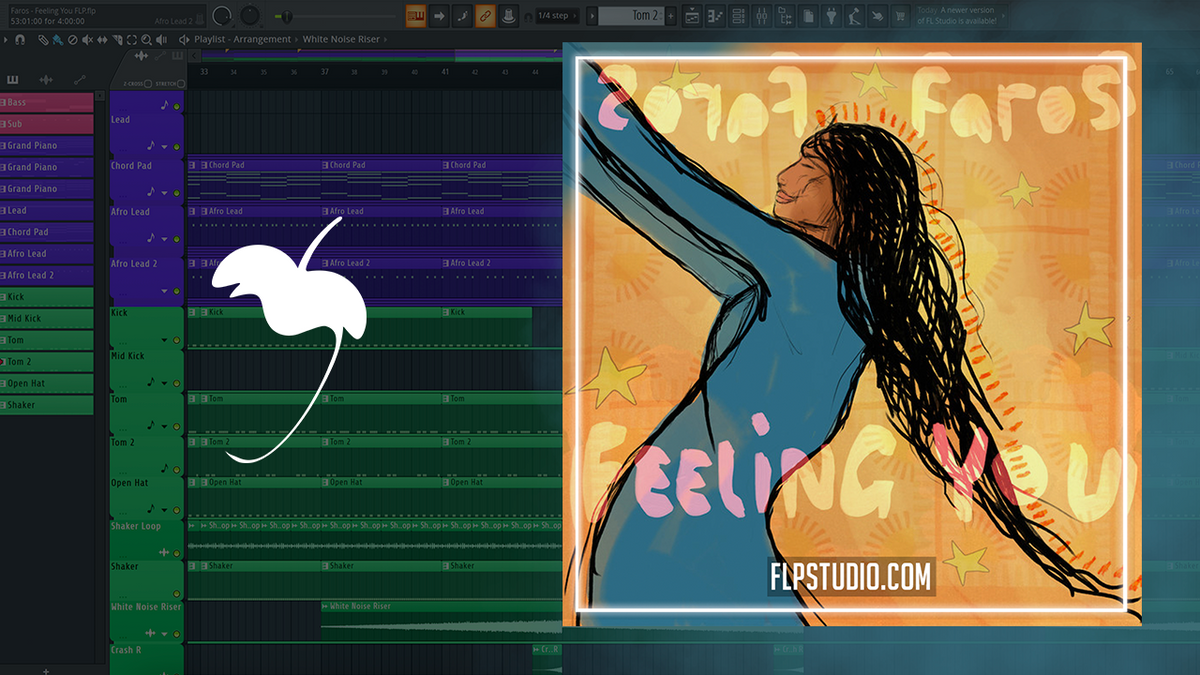This screenshot has height=675, width=1200.
Task: Open the Mixer panel from the top toolbar
Action: (x=763, y=15)
